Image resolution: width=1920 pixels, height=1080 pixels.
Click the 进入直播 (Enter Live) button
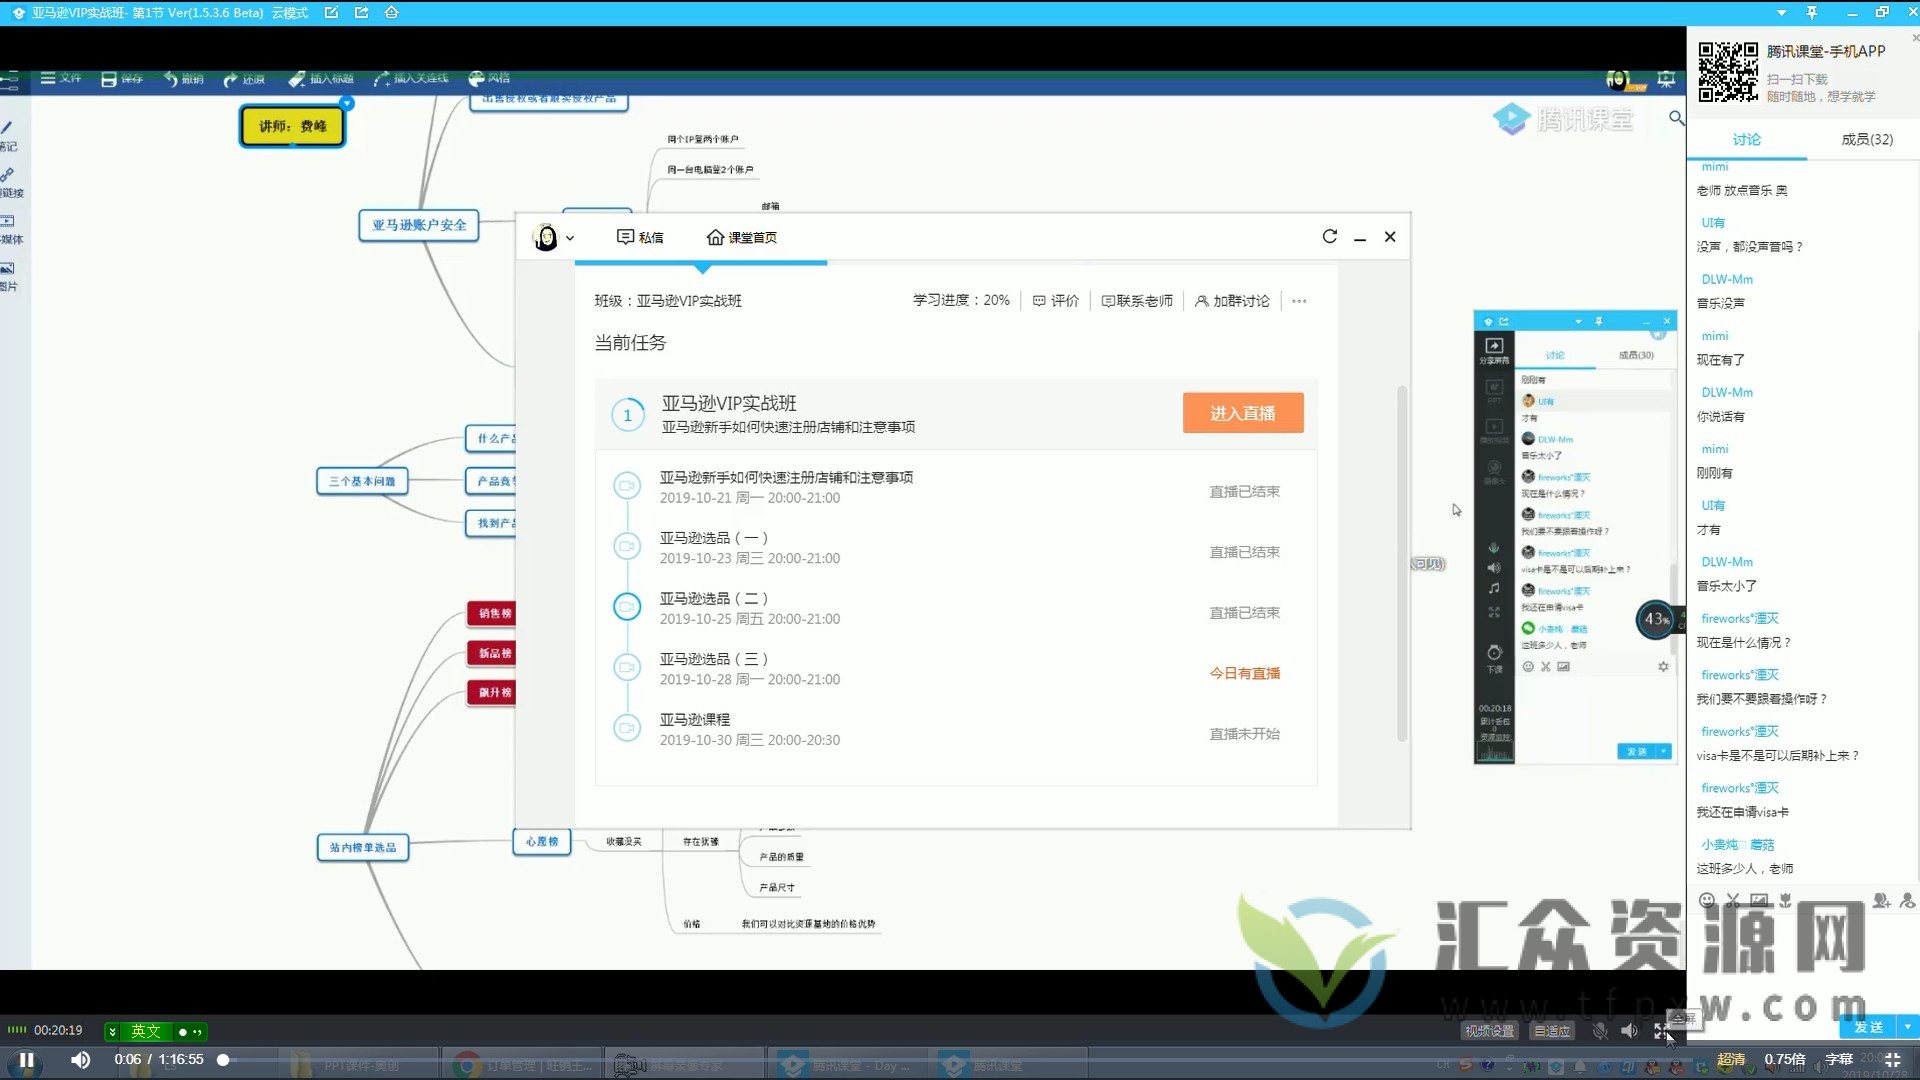tap(1243, 413)
